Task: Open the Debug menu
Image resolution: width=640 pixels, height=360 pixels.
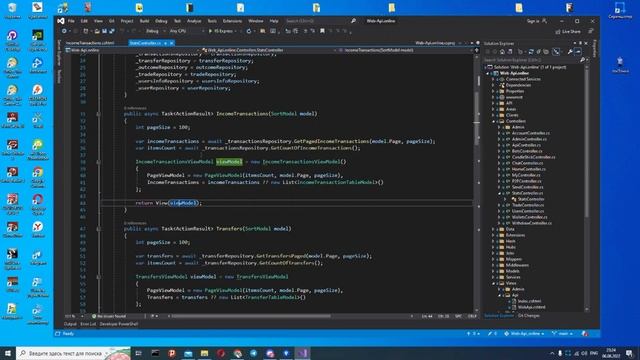Action: pyautogui.click(x=161, y=21)
